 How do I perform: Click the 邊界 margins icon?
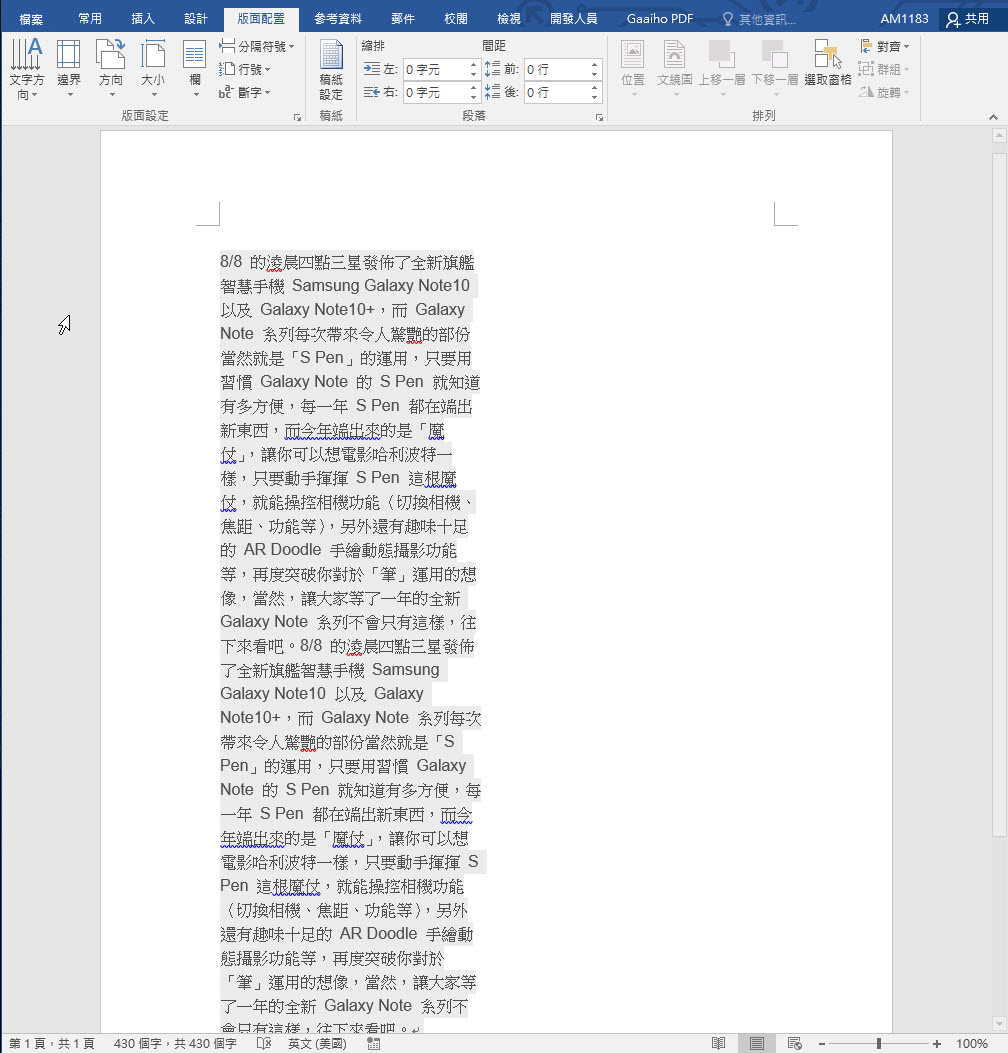pos(69,61)
